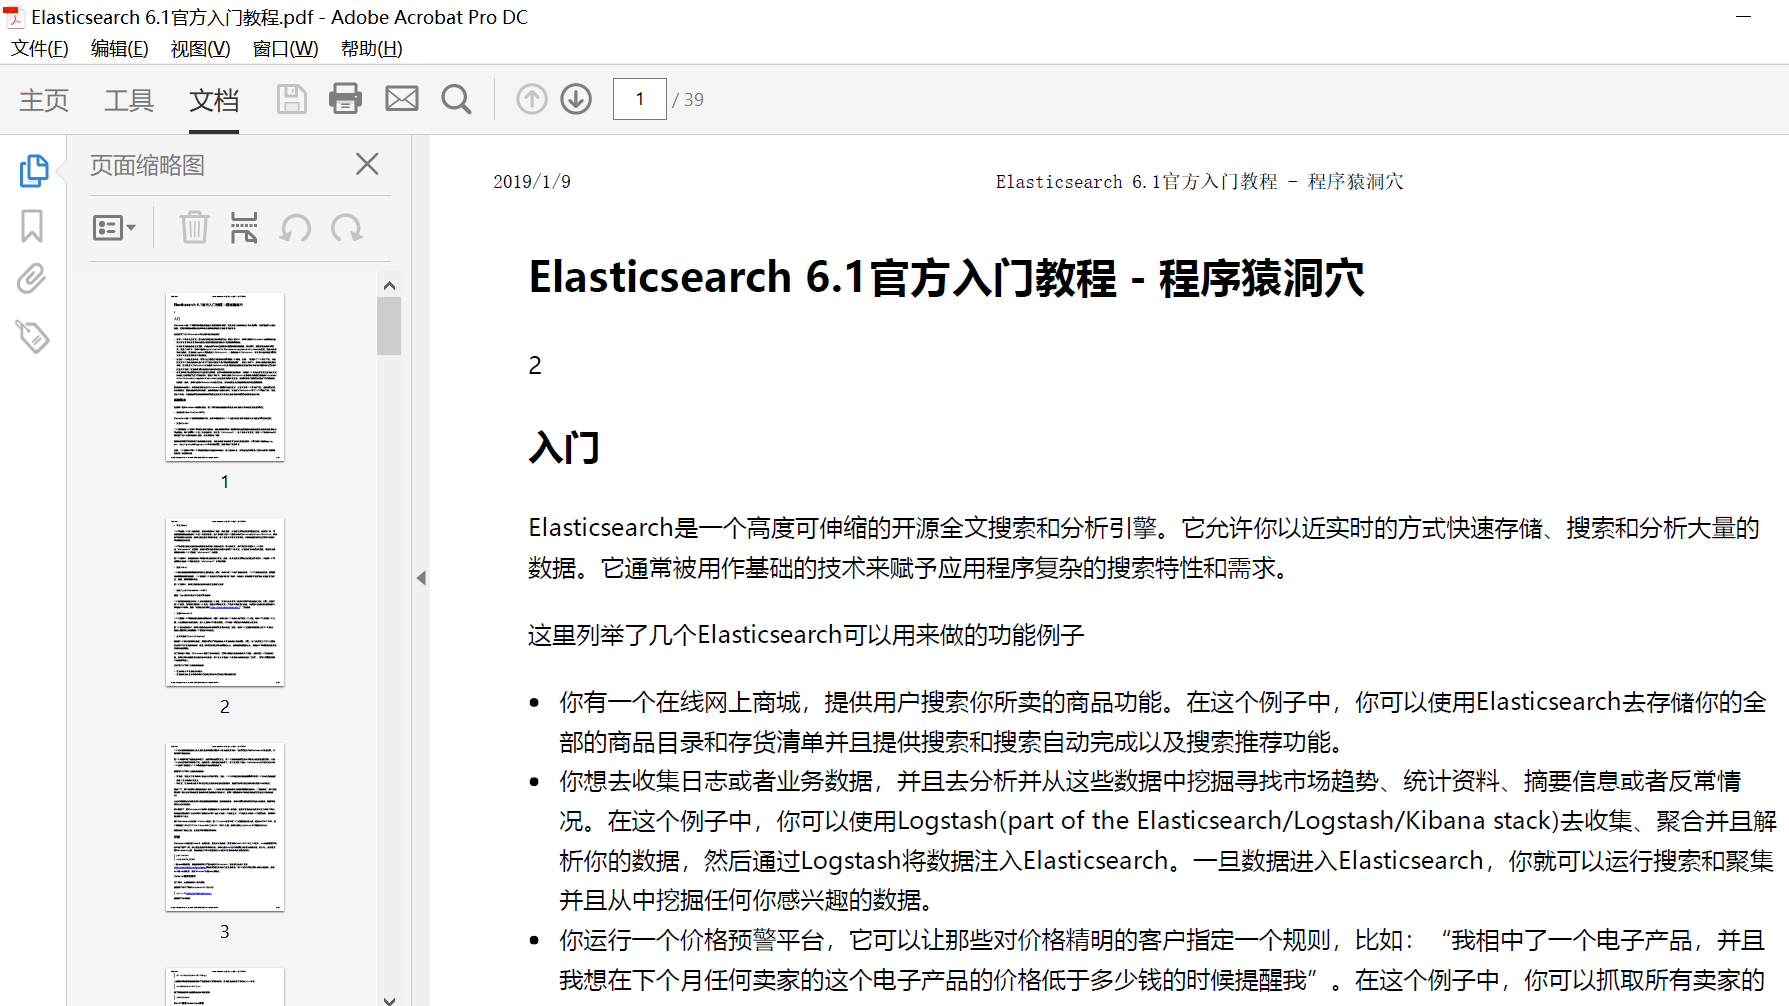Open the 视图(V) menu
This screenshot has width=1789, height=1006.
[201, 48]
